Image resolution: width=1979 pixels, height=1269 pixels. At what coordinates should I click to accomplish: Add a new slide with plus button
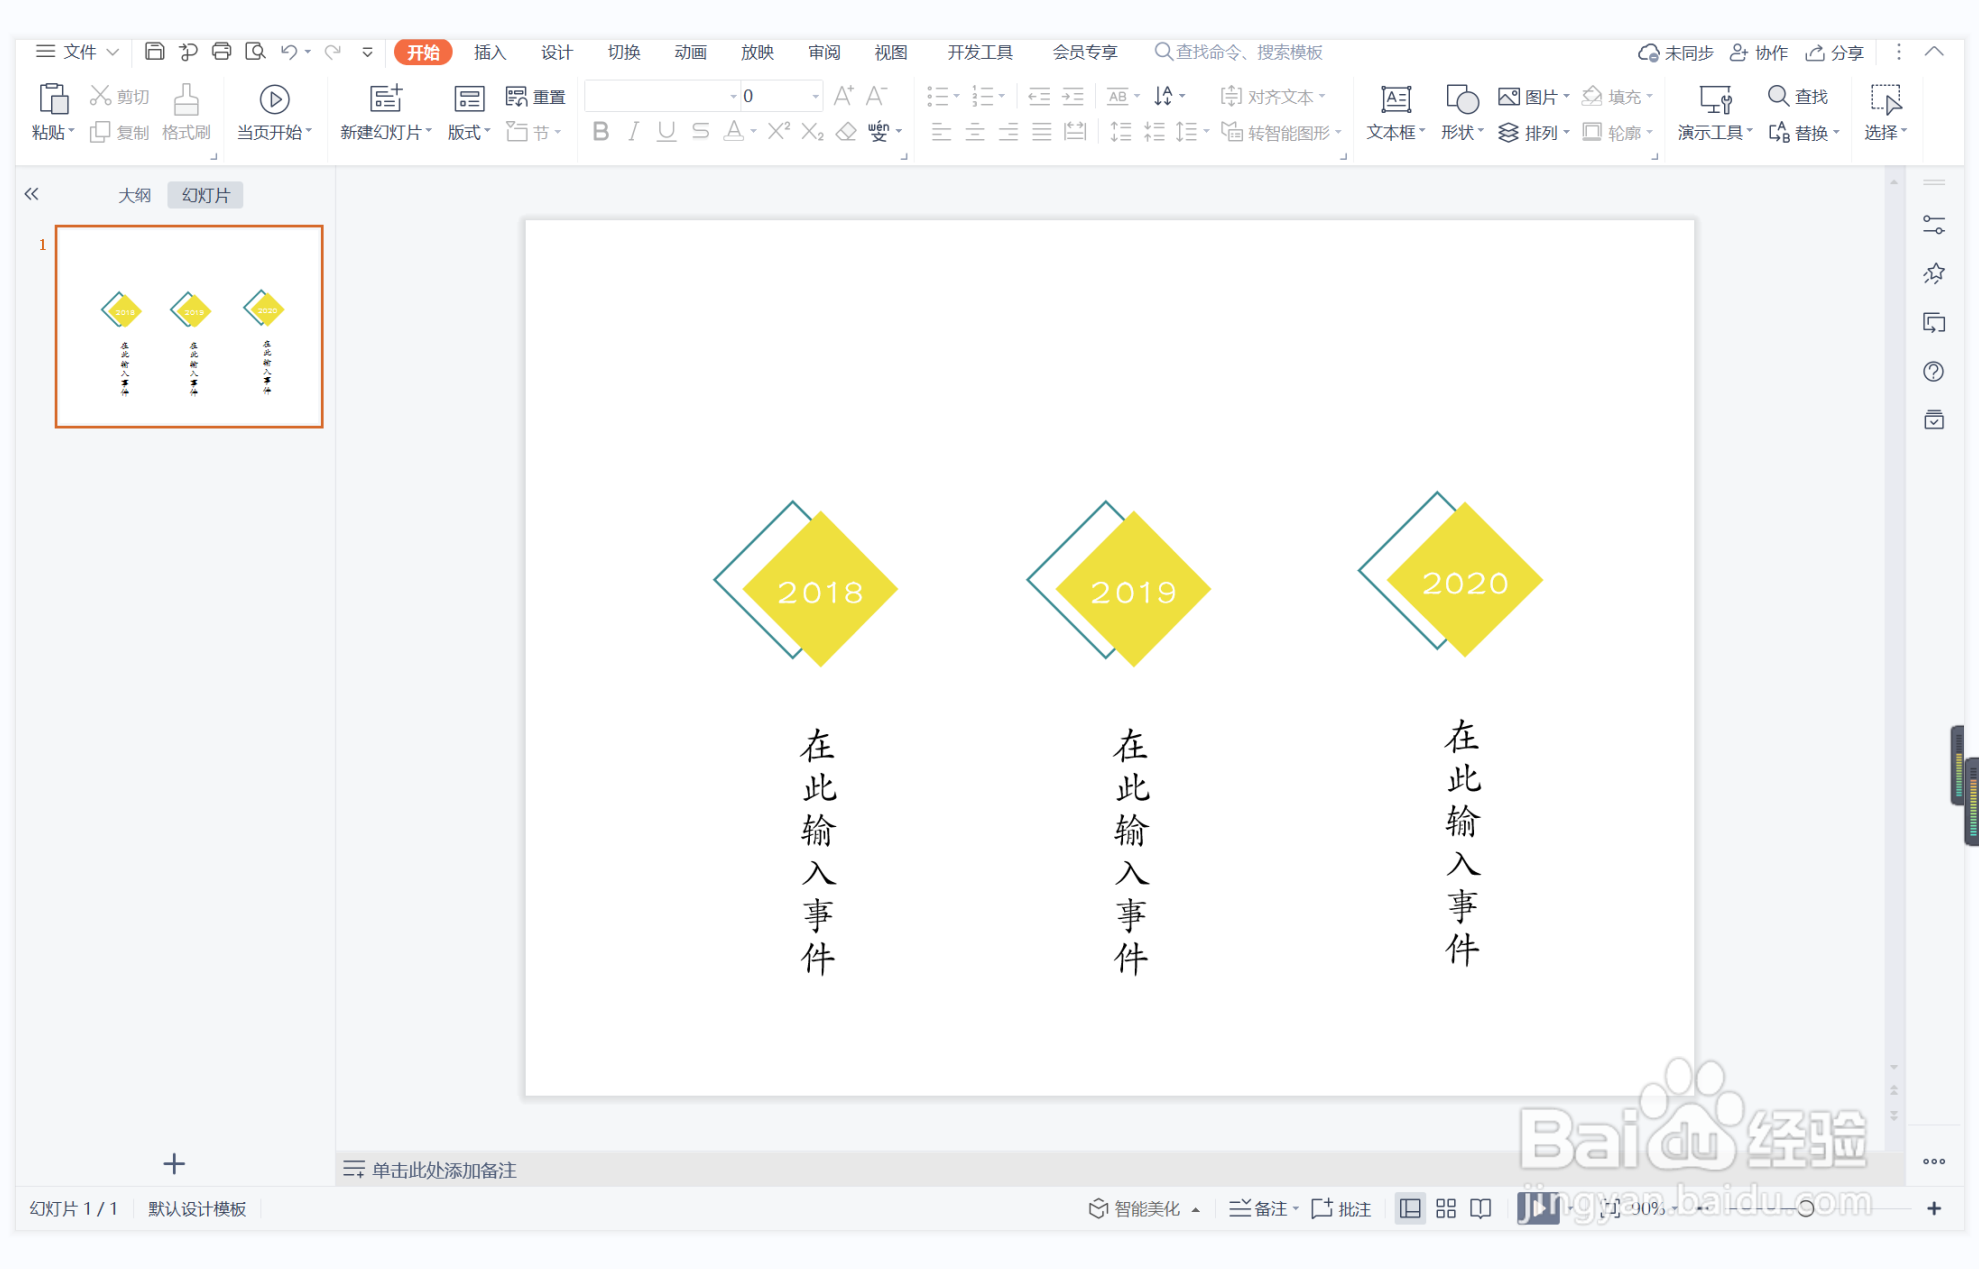tap(174, 1164)
